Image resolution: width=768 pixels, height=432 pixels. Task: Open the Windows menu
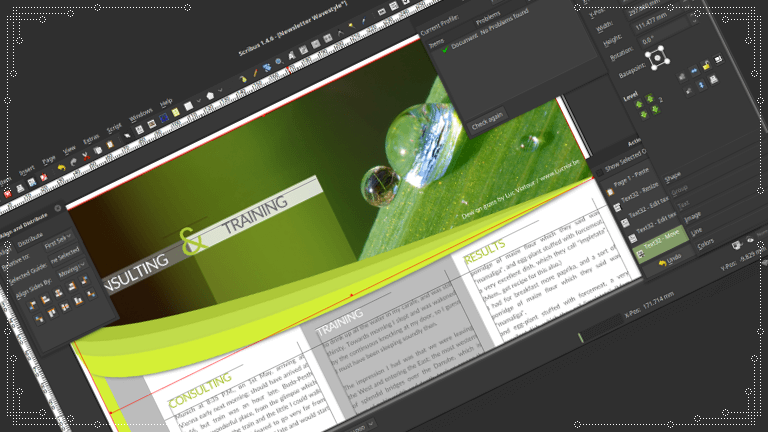pyautogui.click(x=141, y=115)
